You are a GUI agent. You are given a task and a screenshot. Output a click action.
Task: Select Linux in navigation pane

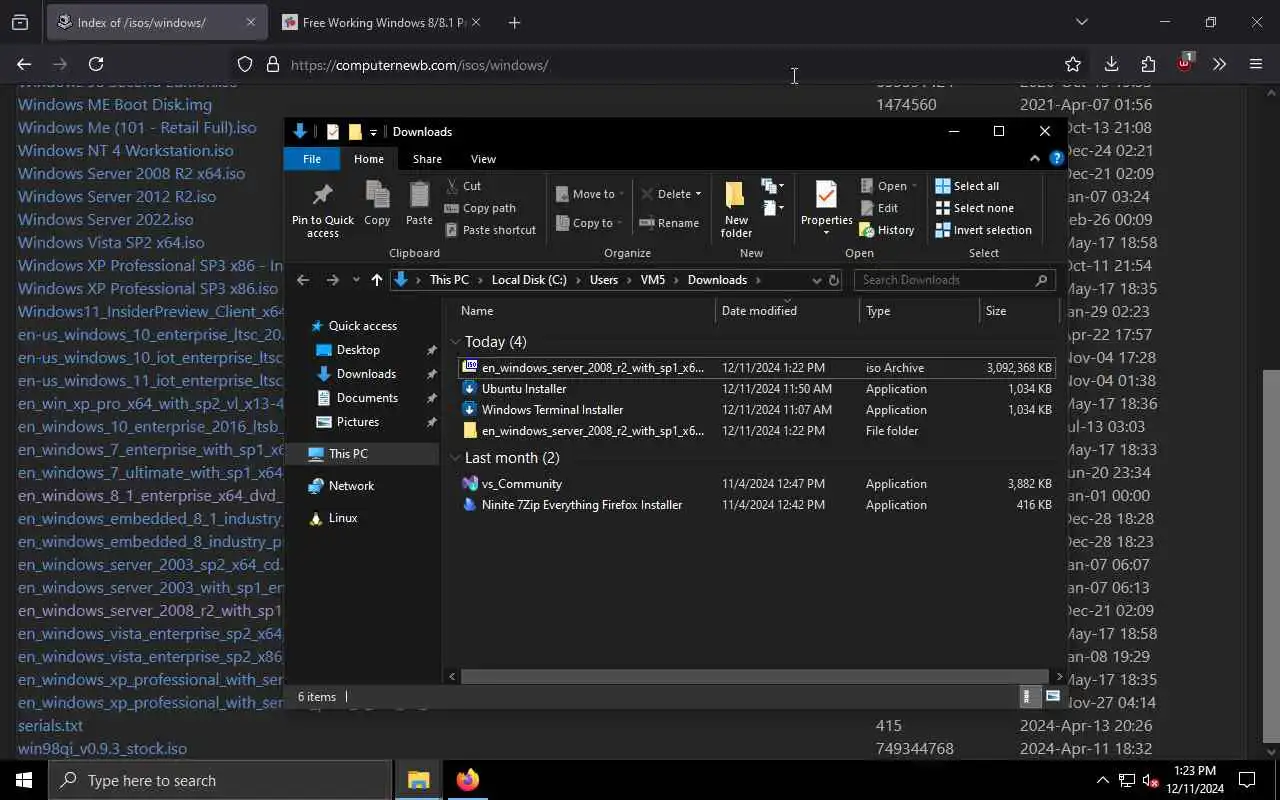coord(342,518)
